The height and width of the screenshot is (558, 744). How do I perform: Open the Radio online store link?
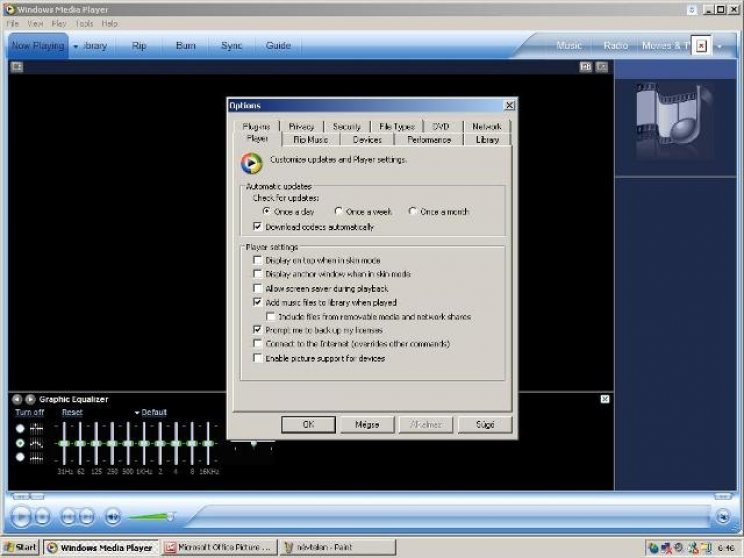click(615, 46)
